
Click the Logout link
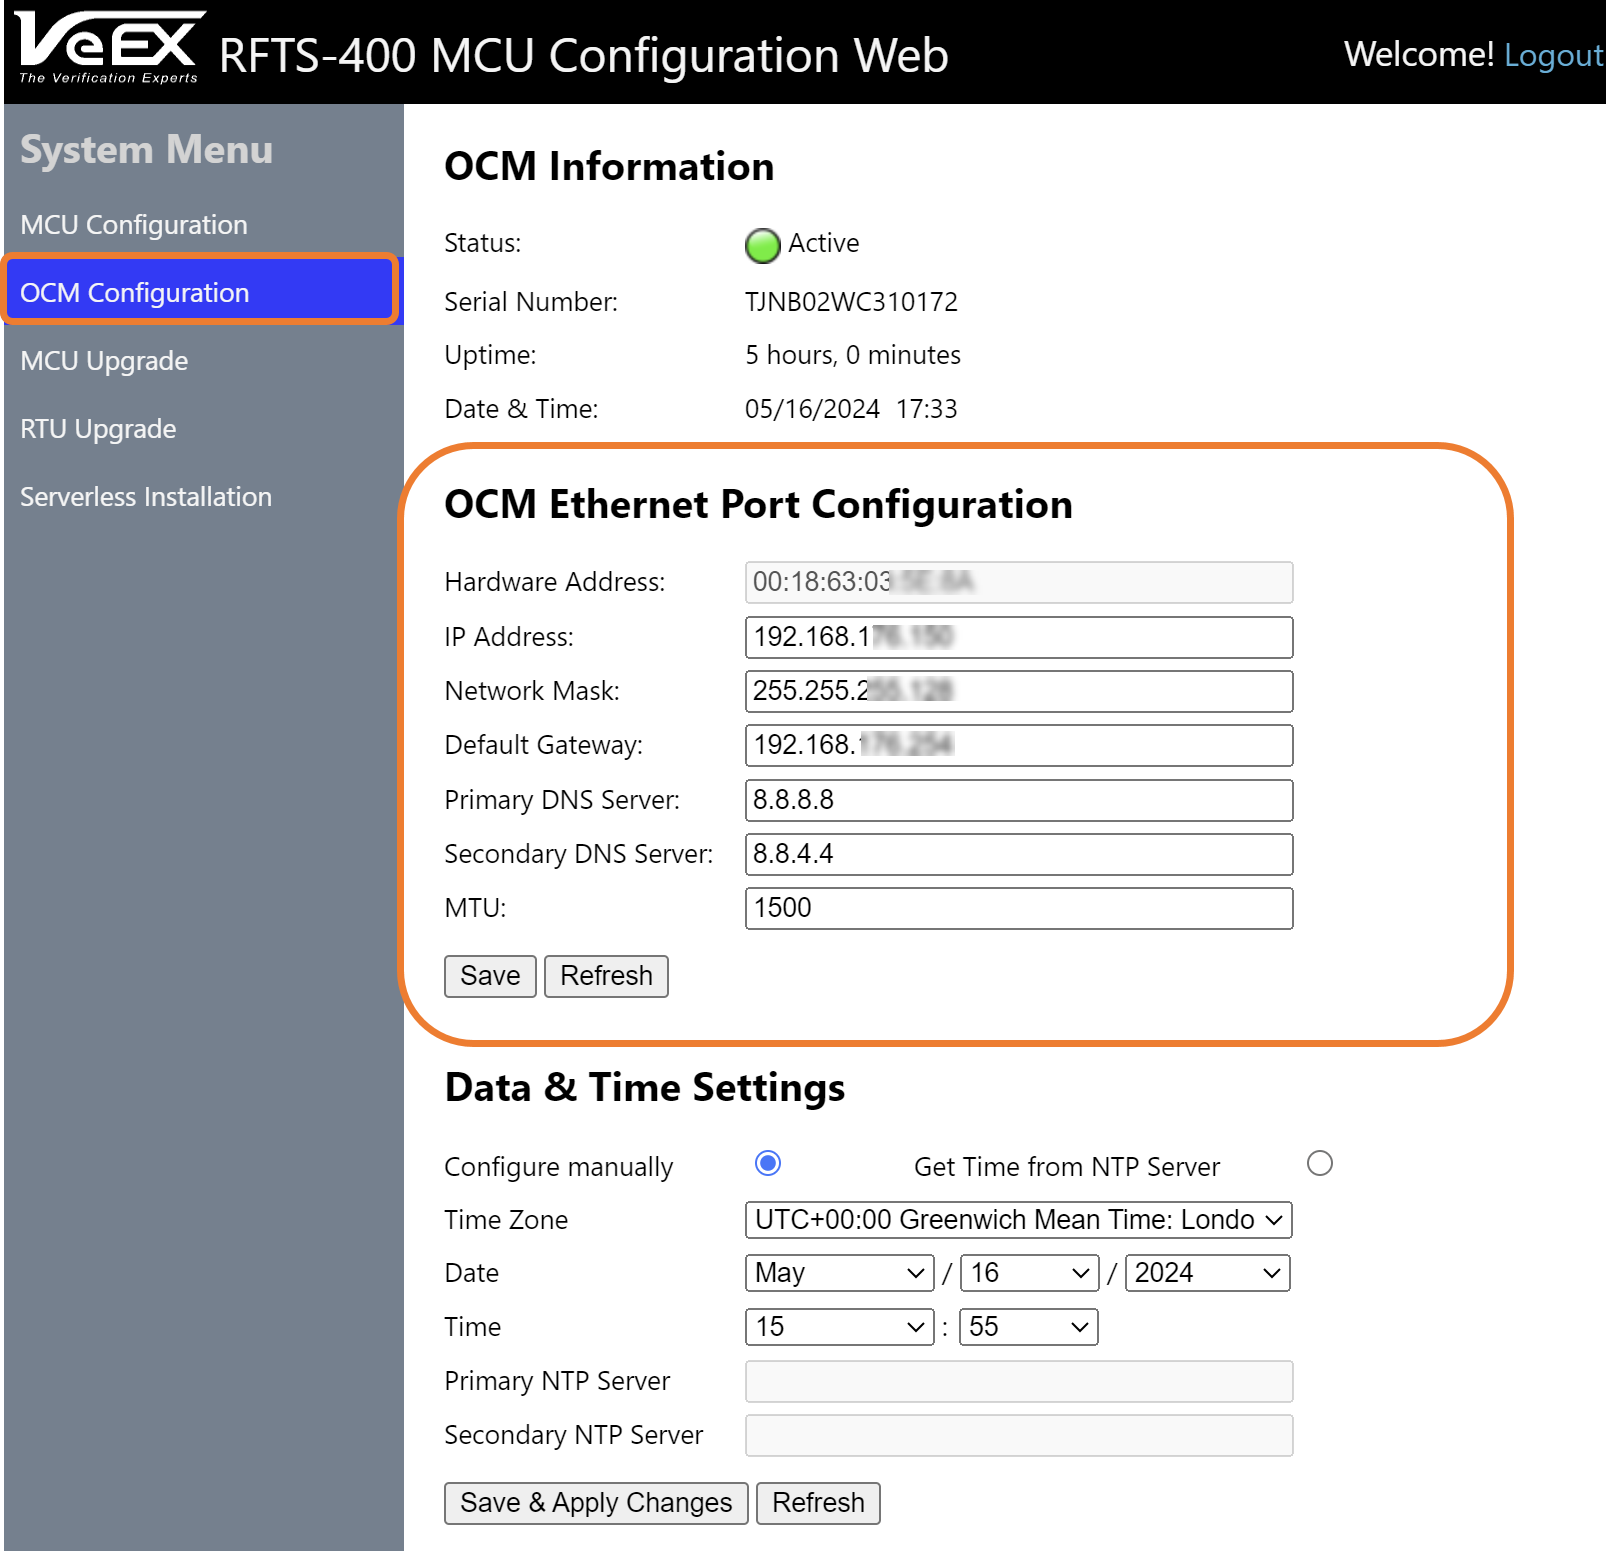coord(1554,55)
